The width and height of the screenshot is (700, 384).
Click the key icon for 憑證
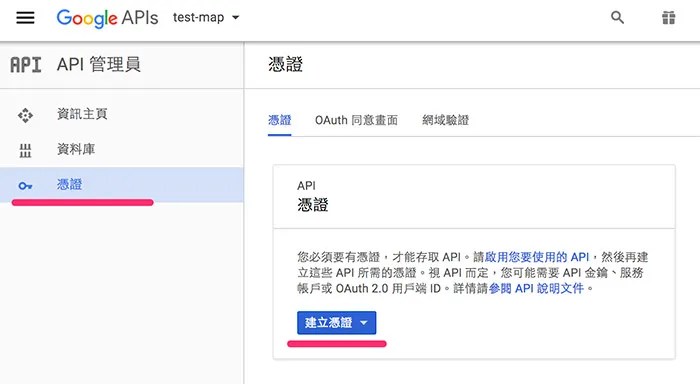point(25,185)
